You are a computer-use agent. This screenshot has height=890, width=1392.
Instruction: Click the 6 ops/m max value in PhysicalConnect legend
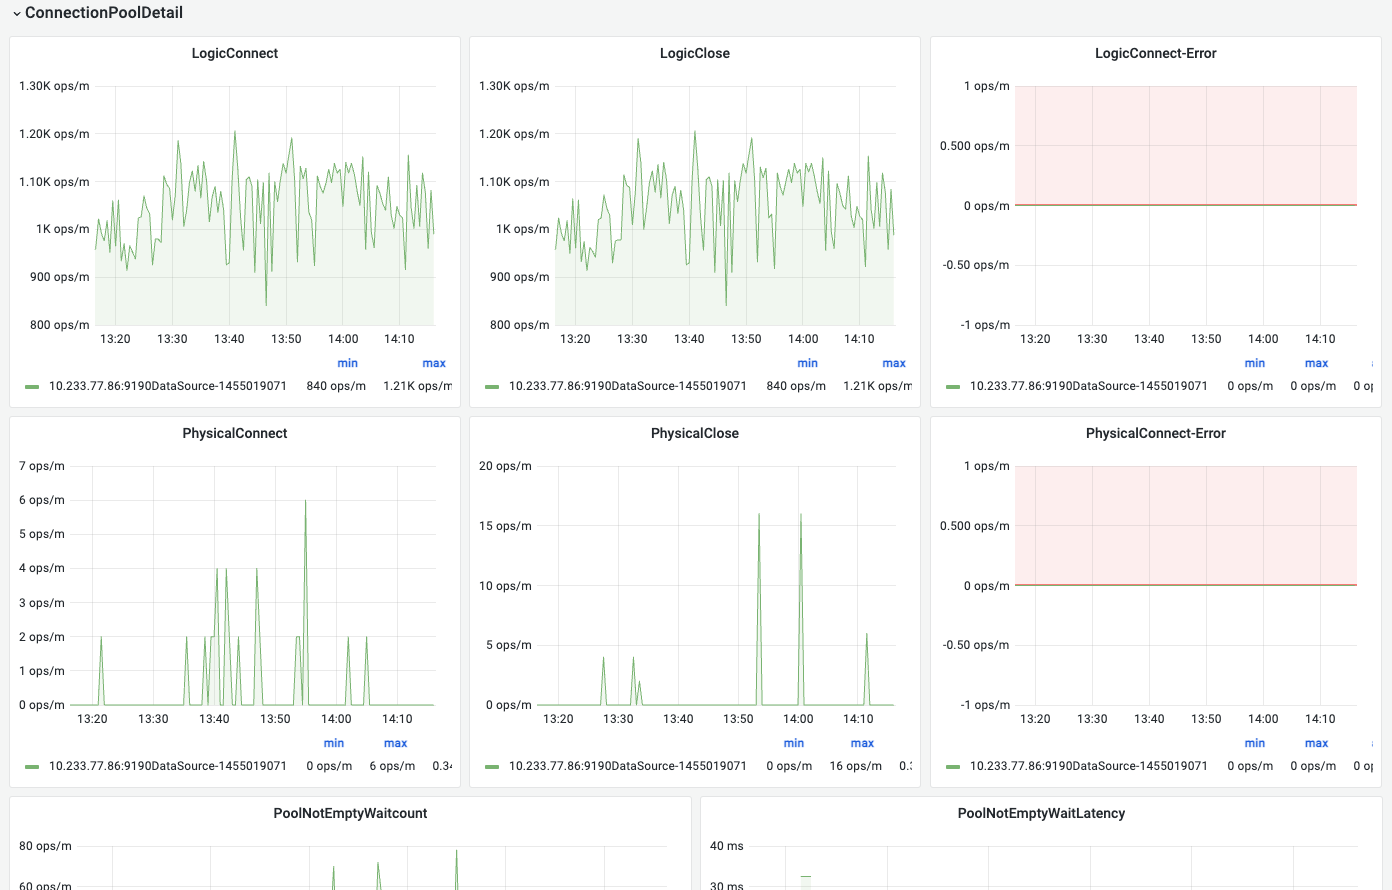coord(392,766)
